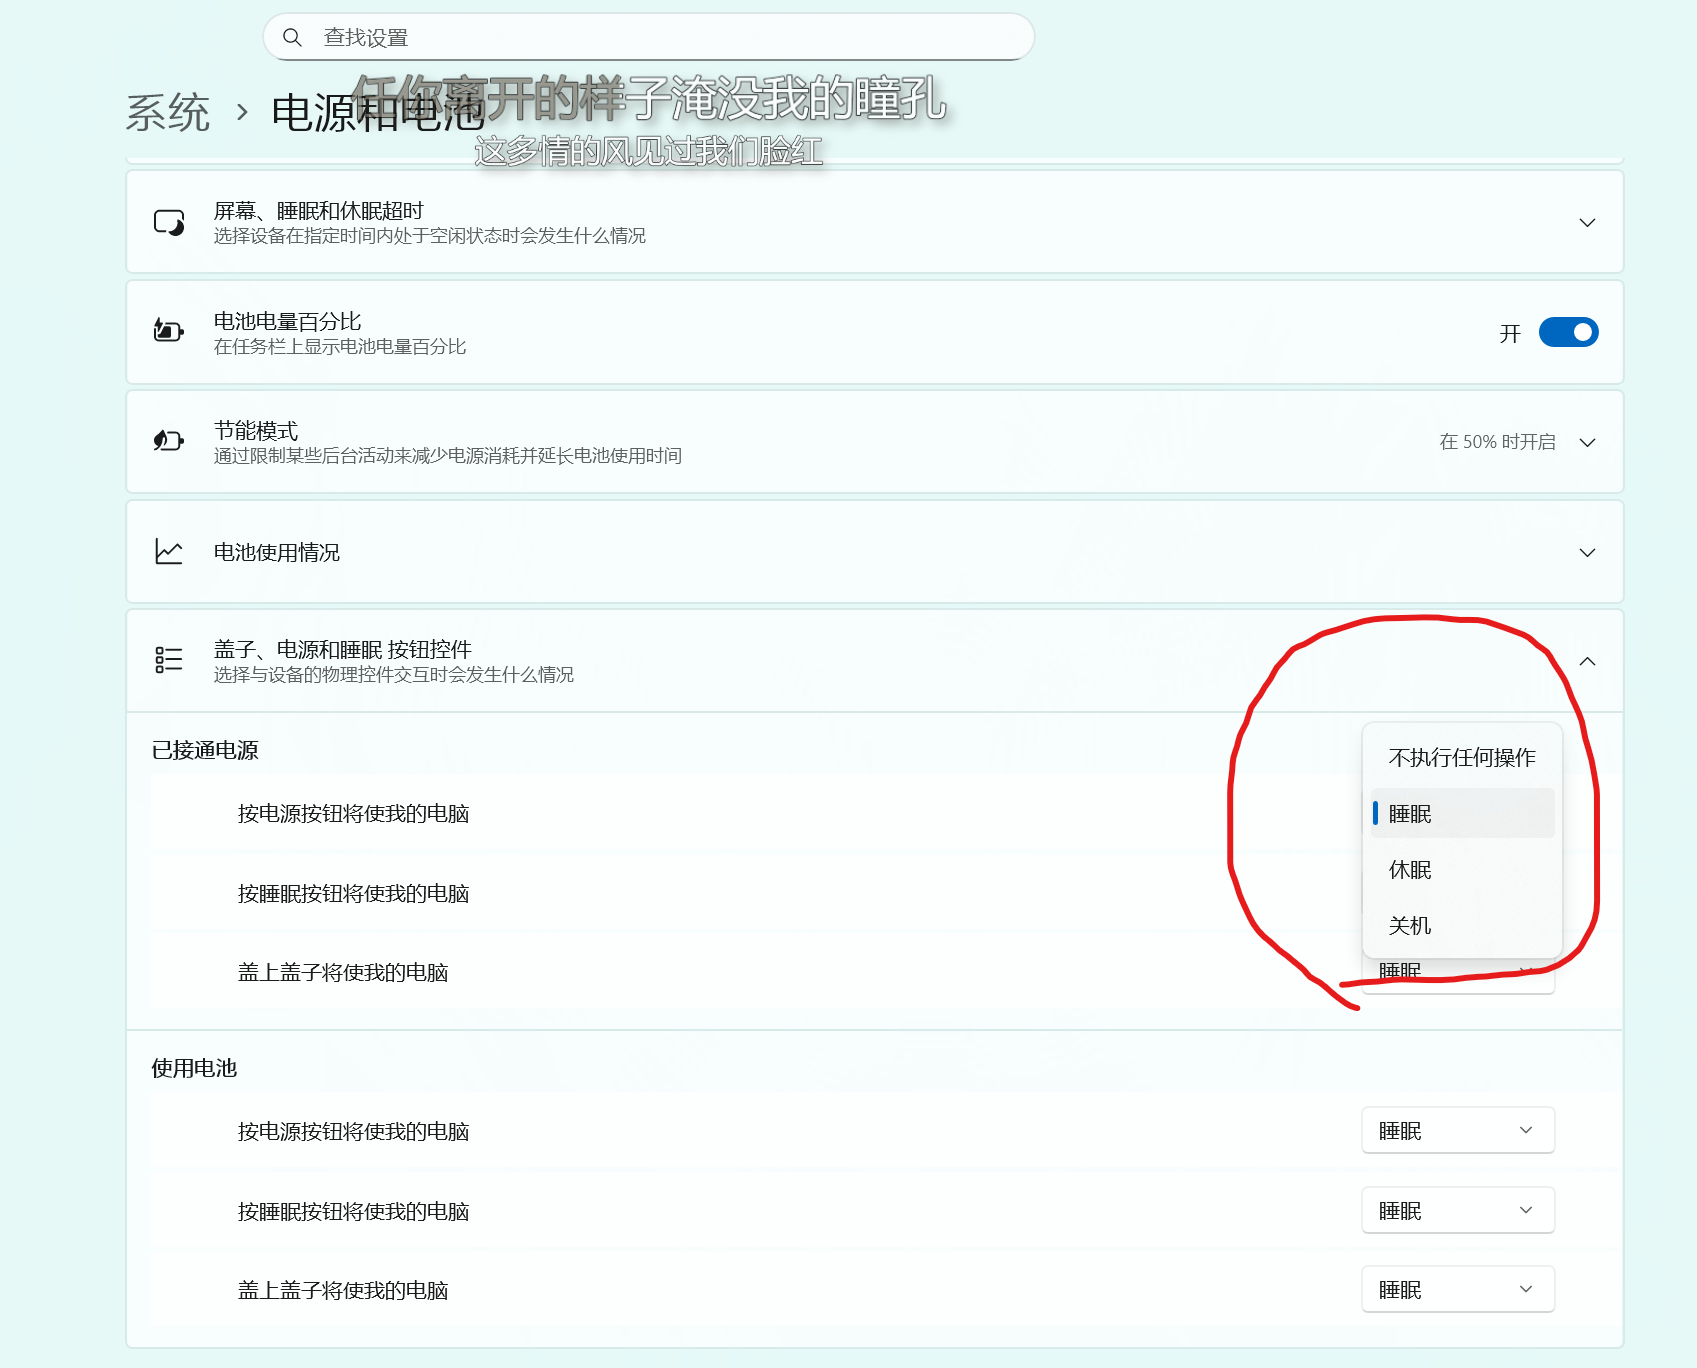
Task: Expand the 屏幕、睡眠和休眠超时 section
Action: click(1586, 222)
